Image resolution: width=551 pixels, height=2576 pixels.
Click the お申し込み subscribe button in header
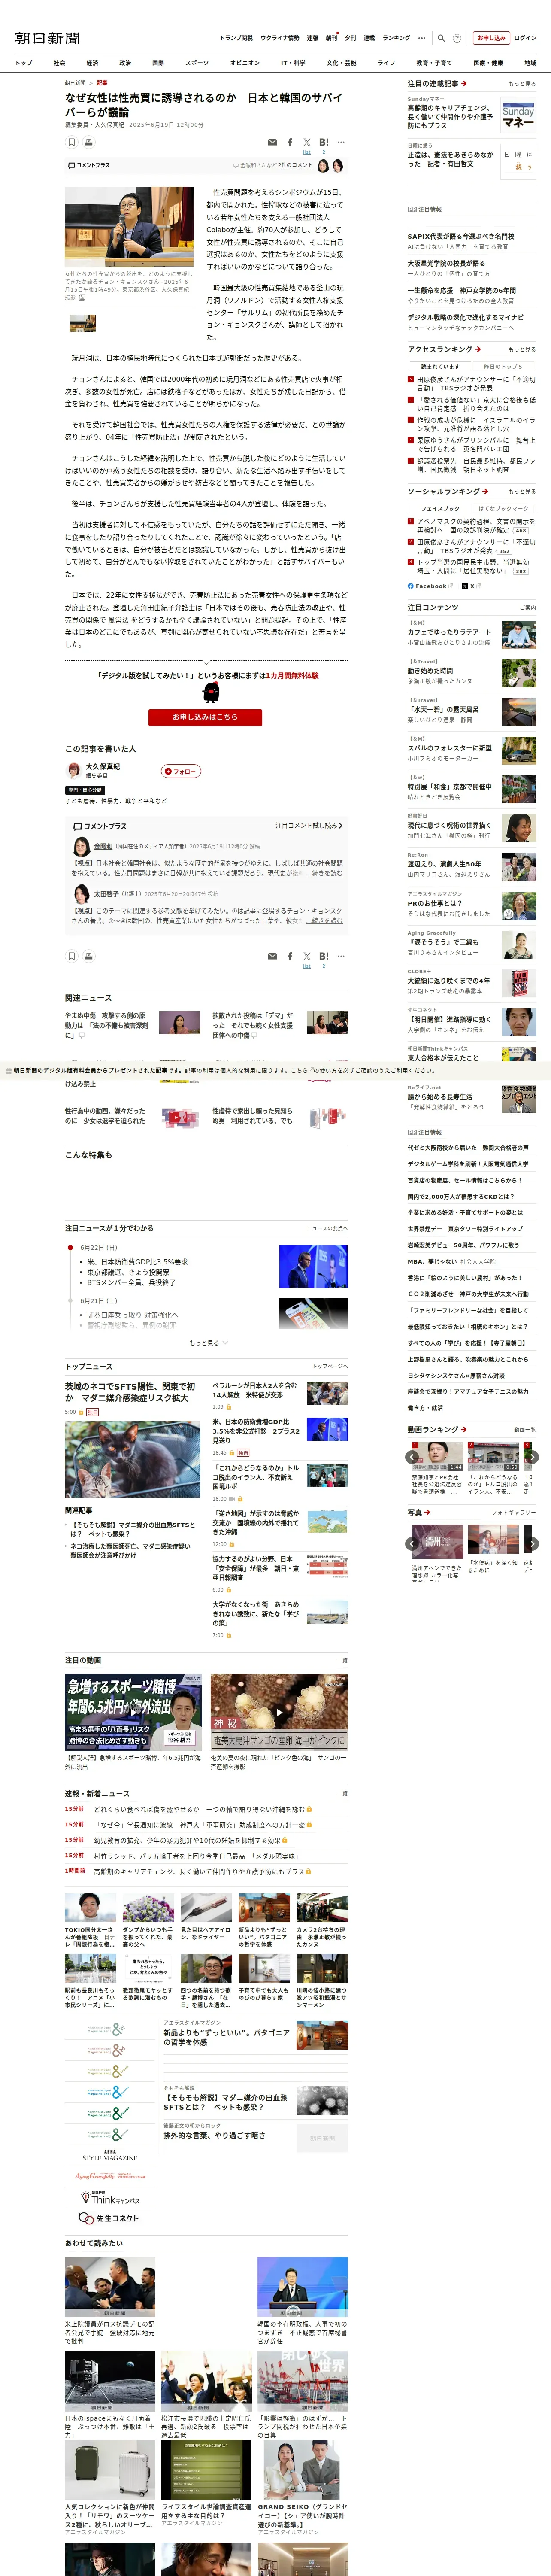[x=491, y=38]
